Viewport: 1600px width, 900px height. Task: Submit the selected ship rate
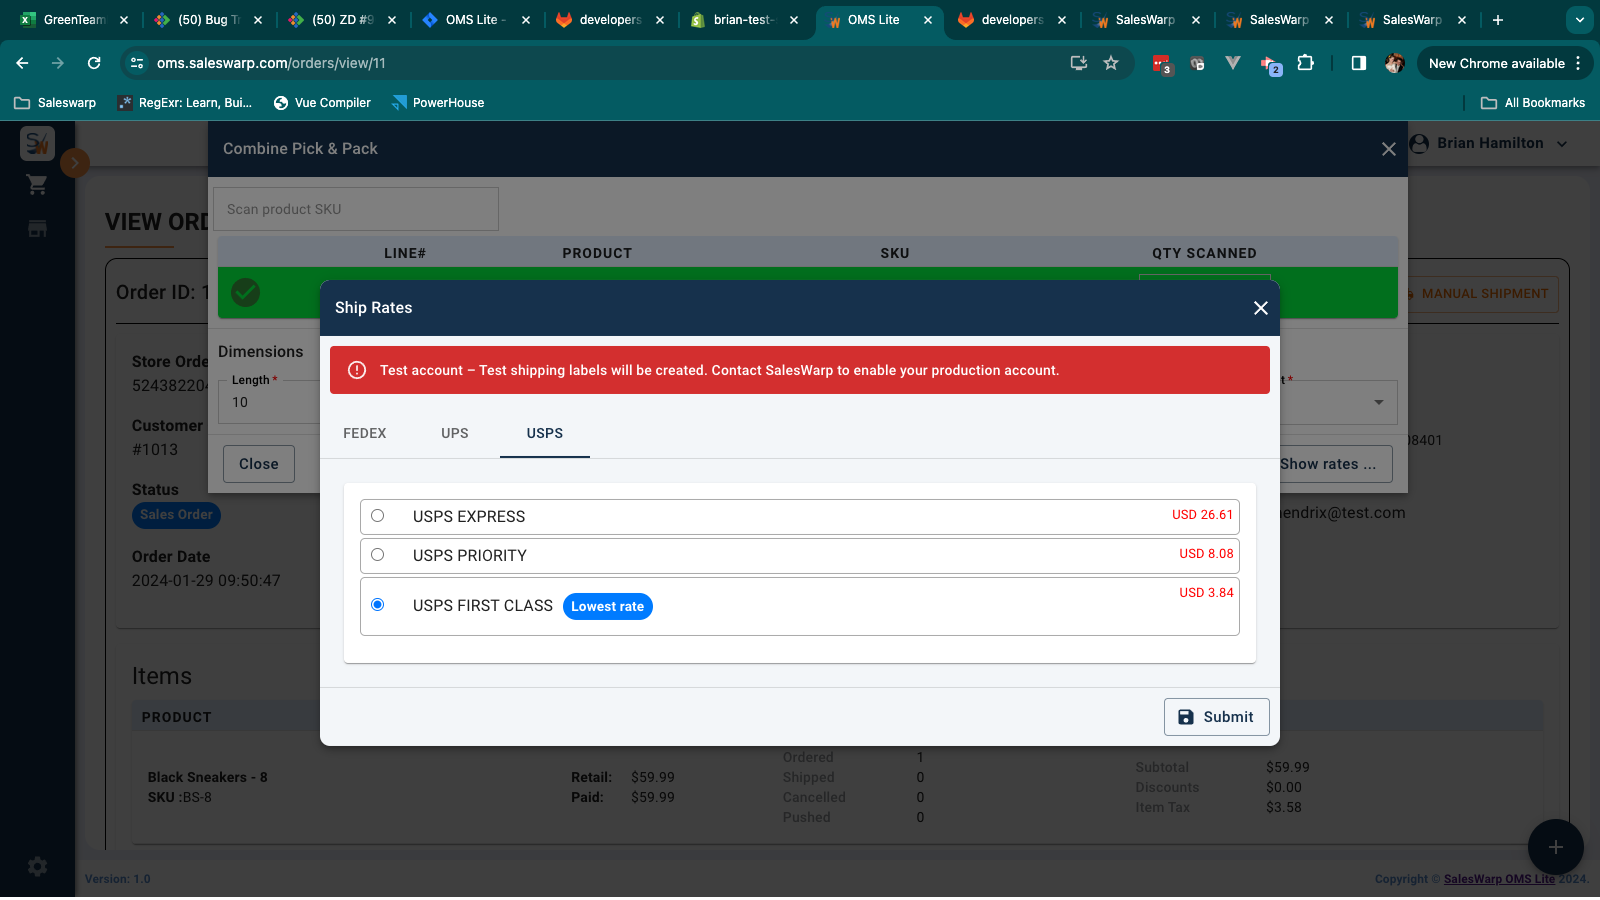click(x=1217, y=717)
